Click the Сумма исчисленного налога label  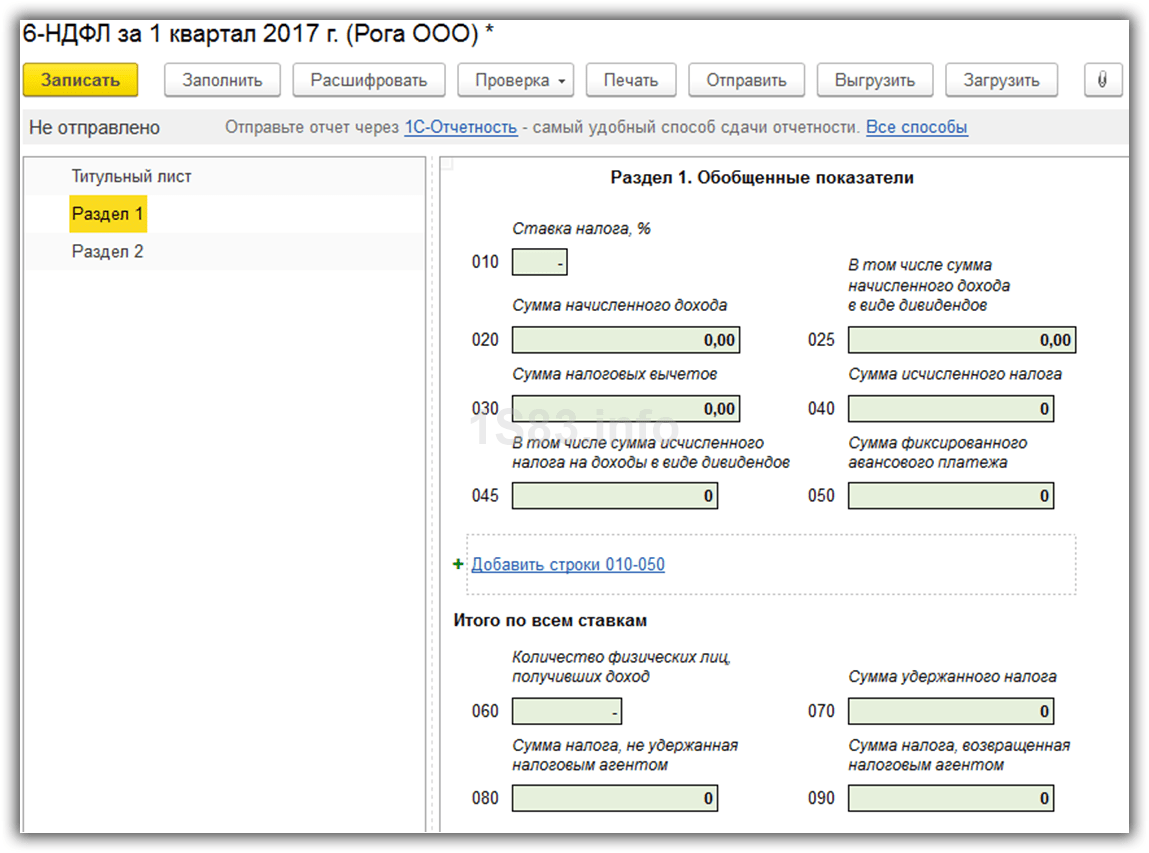[x=955, y=374]
